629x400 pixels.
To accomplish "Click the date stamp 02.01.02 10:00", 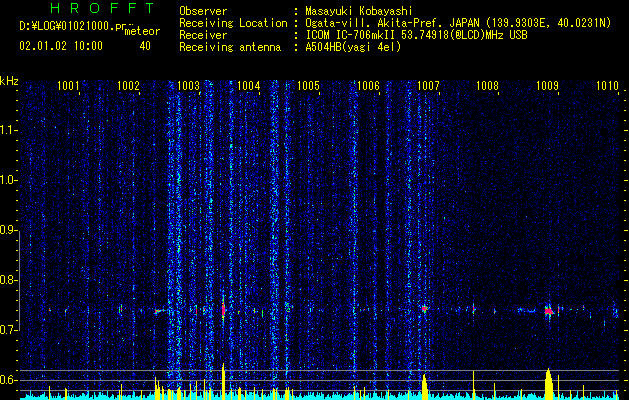I will tap(61, 46).
